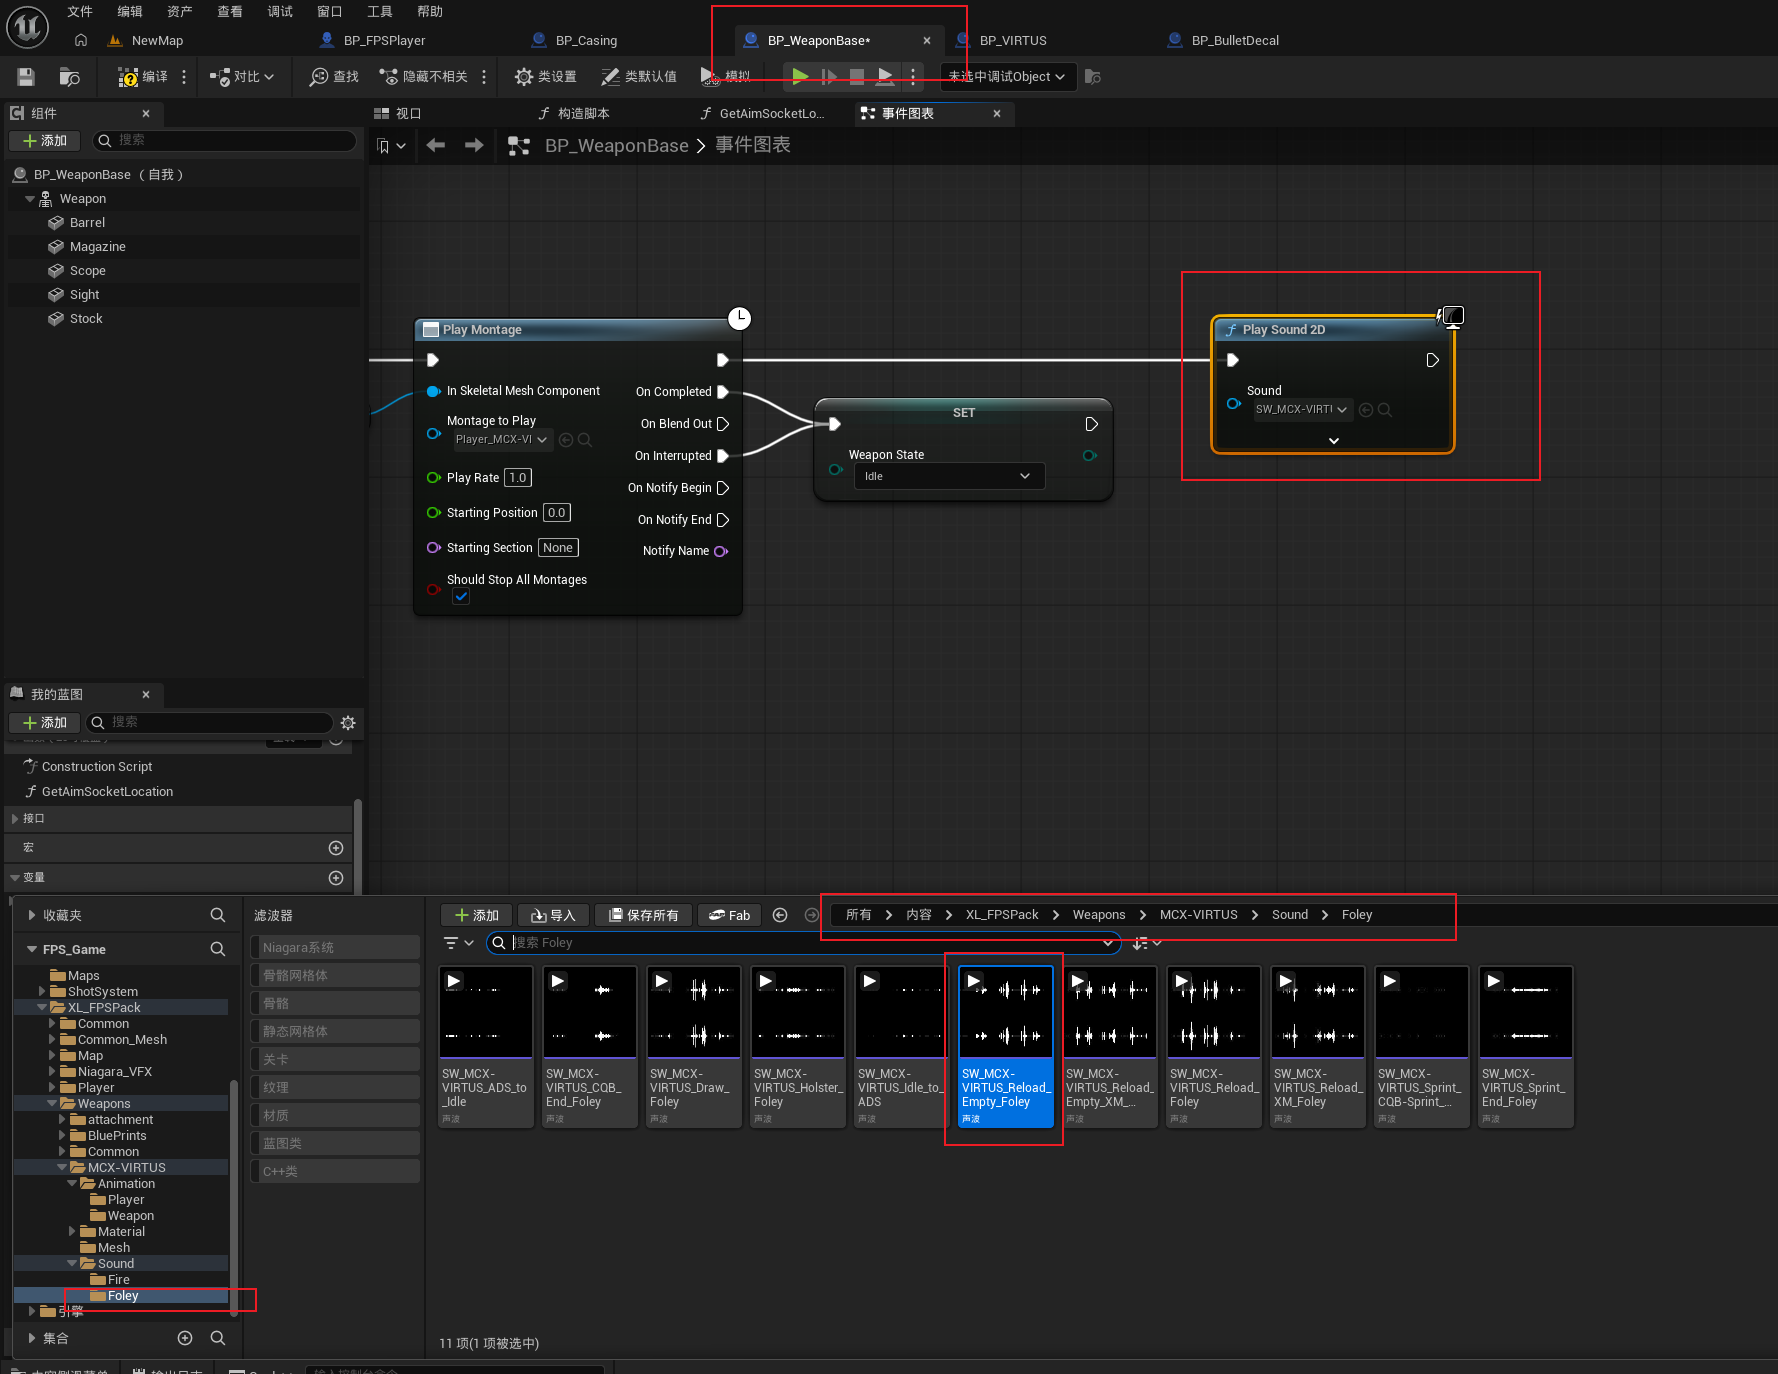Toggle the 静态网格体 static mesh filter
Screen dimensions: 1778x1374
(335, 1031)
